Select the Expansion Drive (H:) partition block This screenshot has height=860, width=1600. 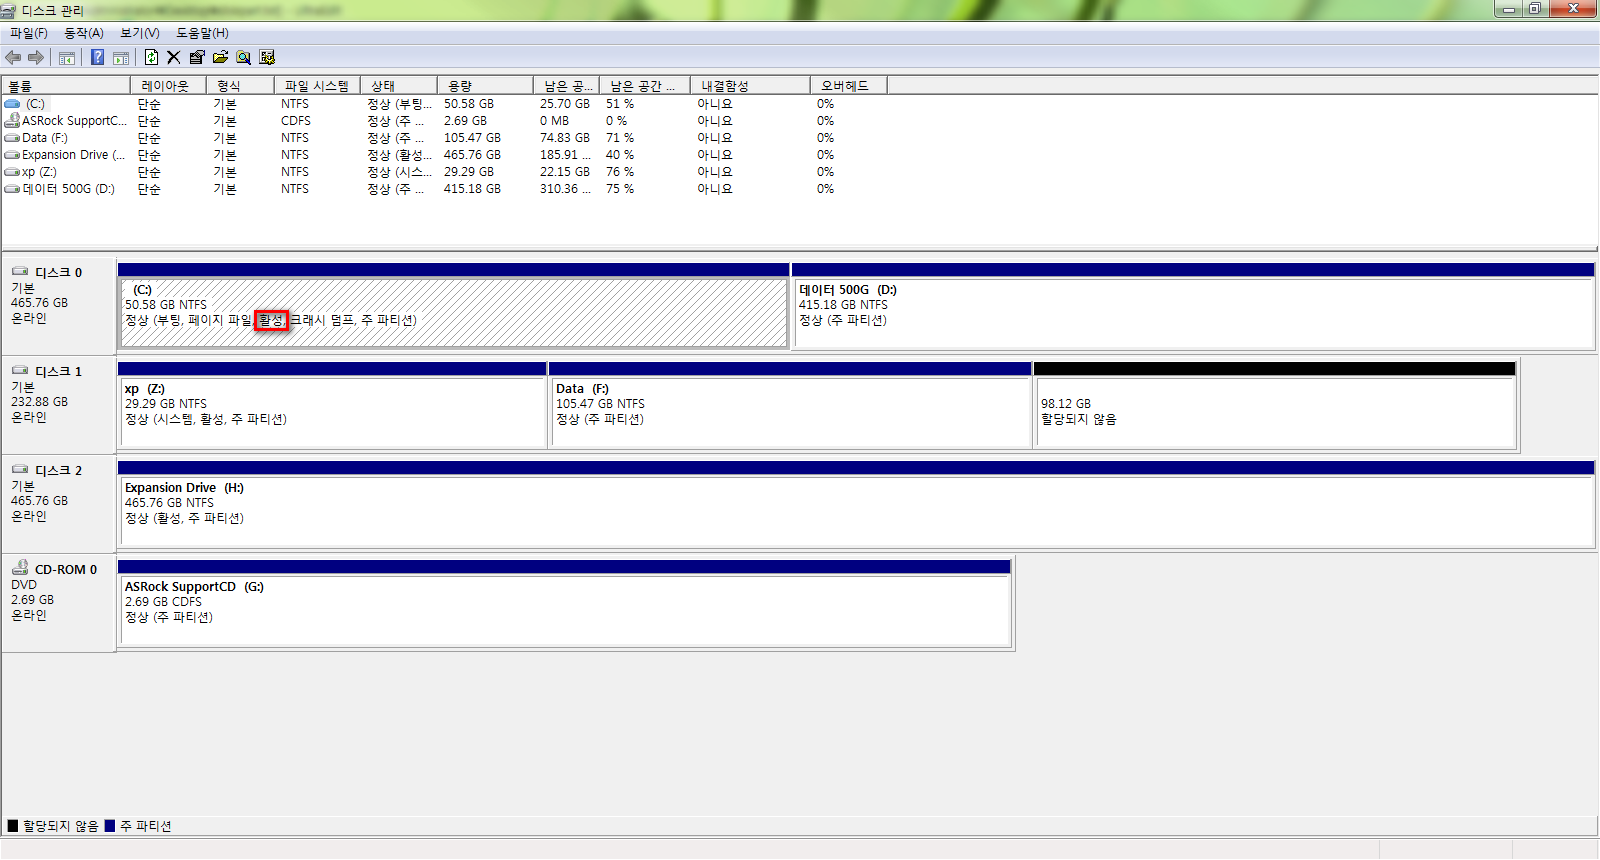[x=856, y=504]
